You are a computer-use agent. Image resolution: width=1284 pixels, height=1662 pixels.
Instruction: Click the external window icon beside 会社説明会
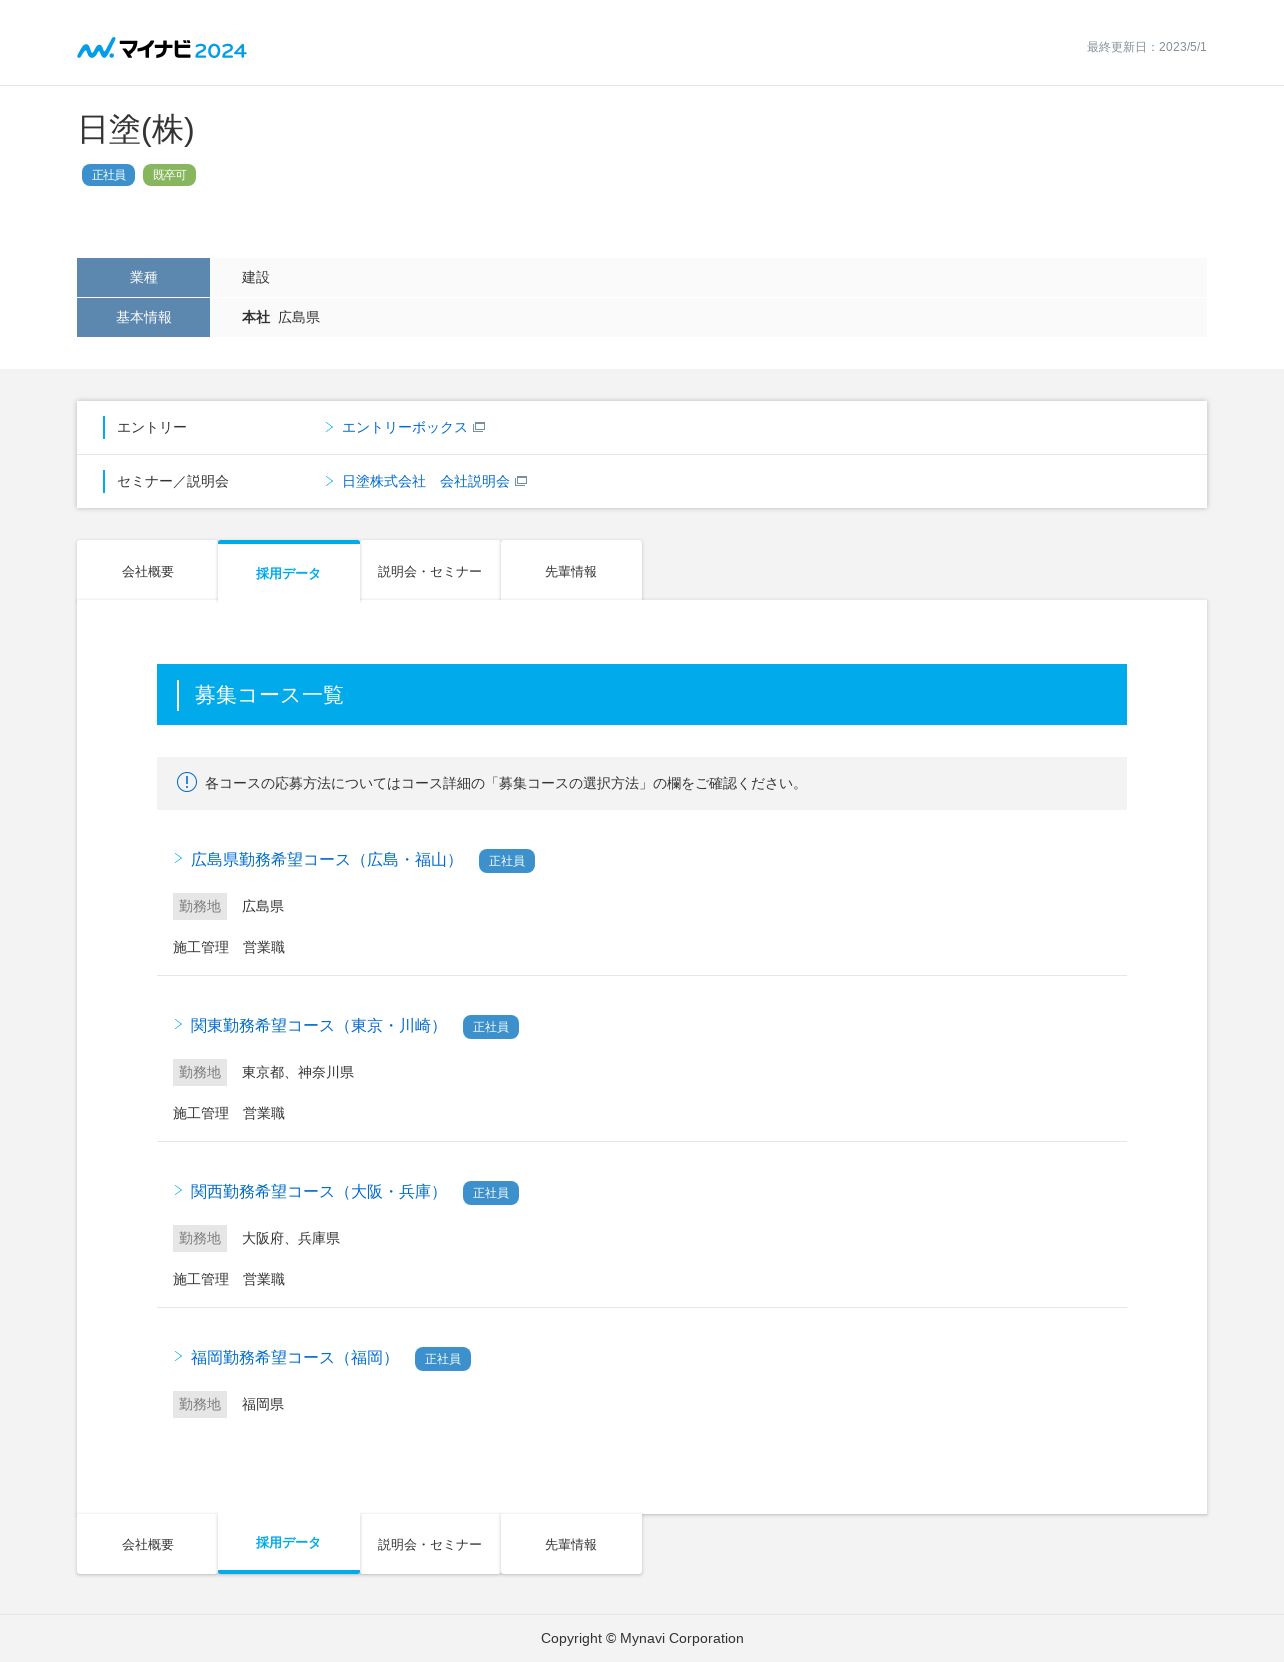521,481
